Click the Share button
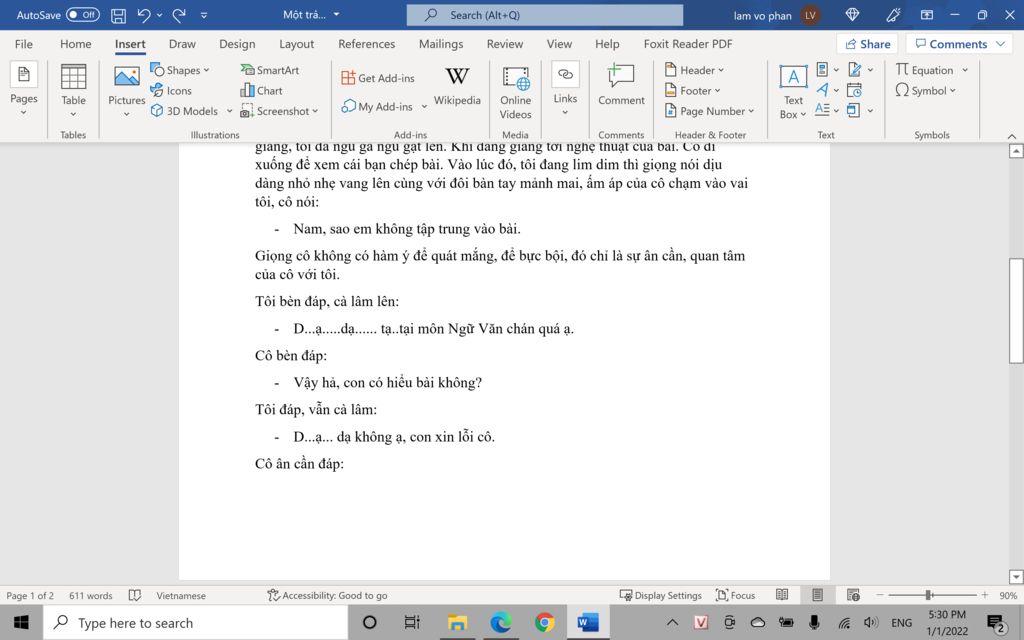The height and width of the screenshot is (640, 1024). click(x=867, y=44)
